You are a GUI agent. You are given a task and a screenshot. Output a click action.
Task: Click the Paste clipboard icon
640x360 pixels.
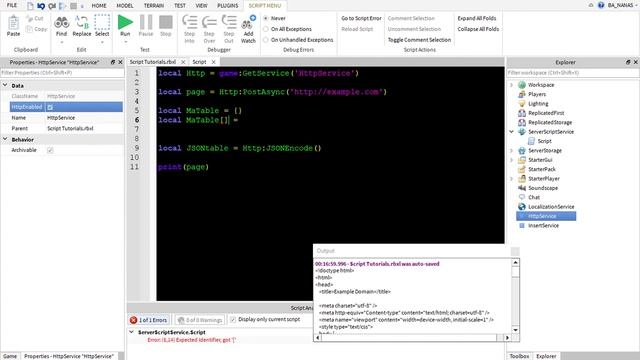(13, 23)
